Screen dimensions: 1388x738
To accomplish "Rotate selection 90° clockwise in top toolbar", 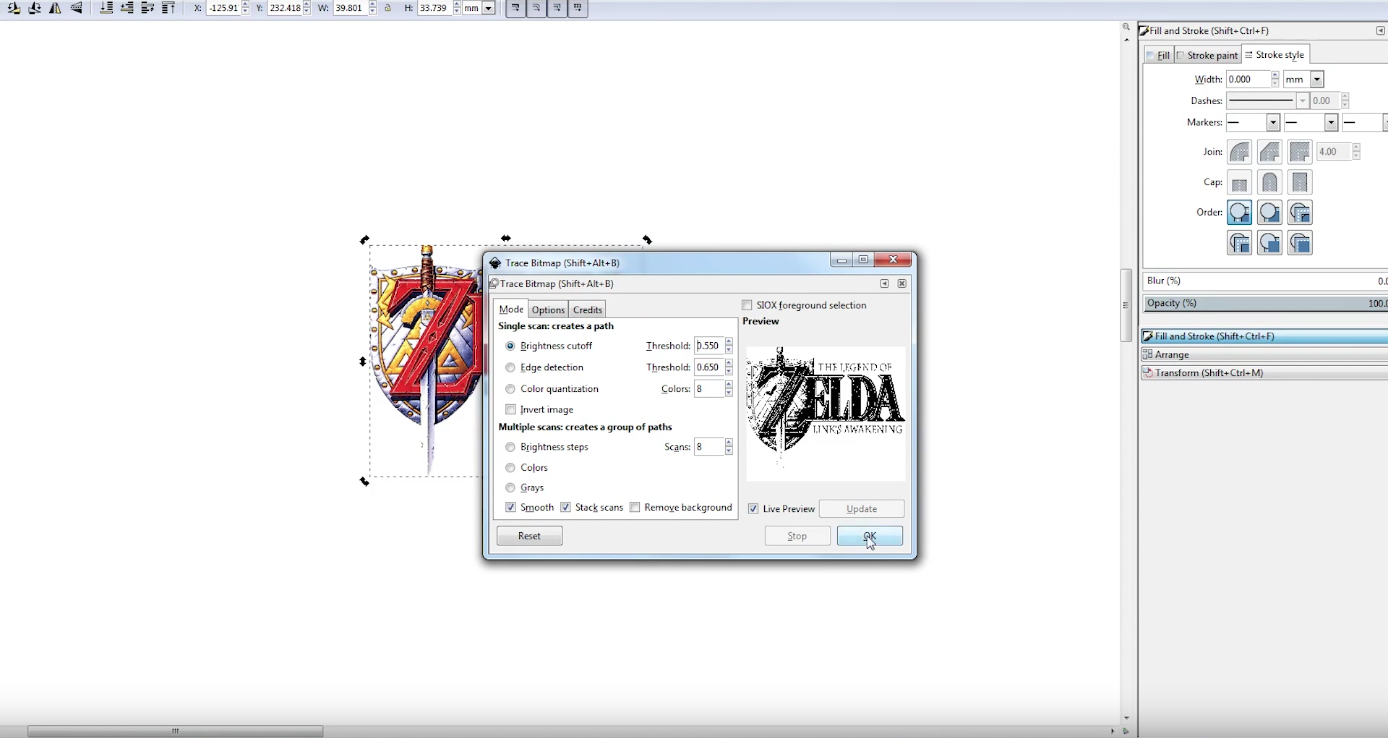I will (x=35, y=8).
